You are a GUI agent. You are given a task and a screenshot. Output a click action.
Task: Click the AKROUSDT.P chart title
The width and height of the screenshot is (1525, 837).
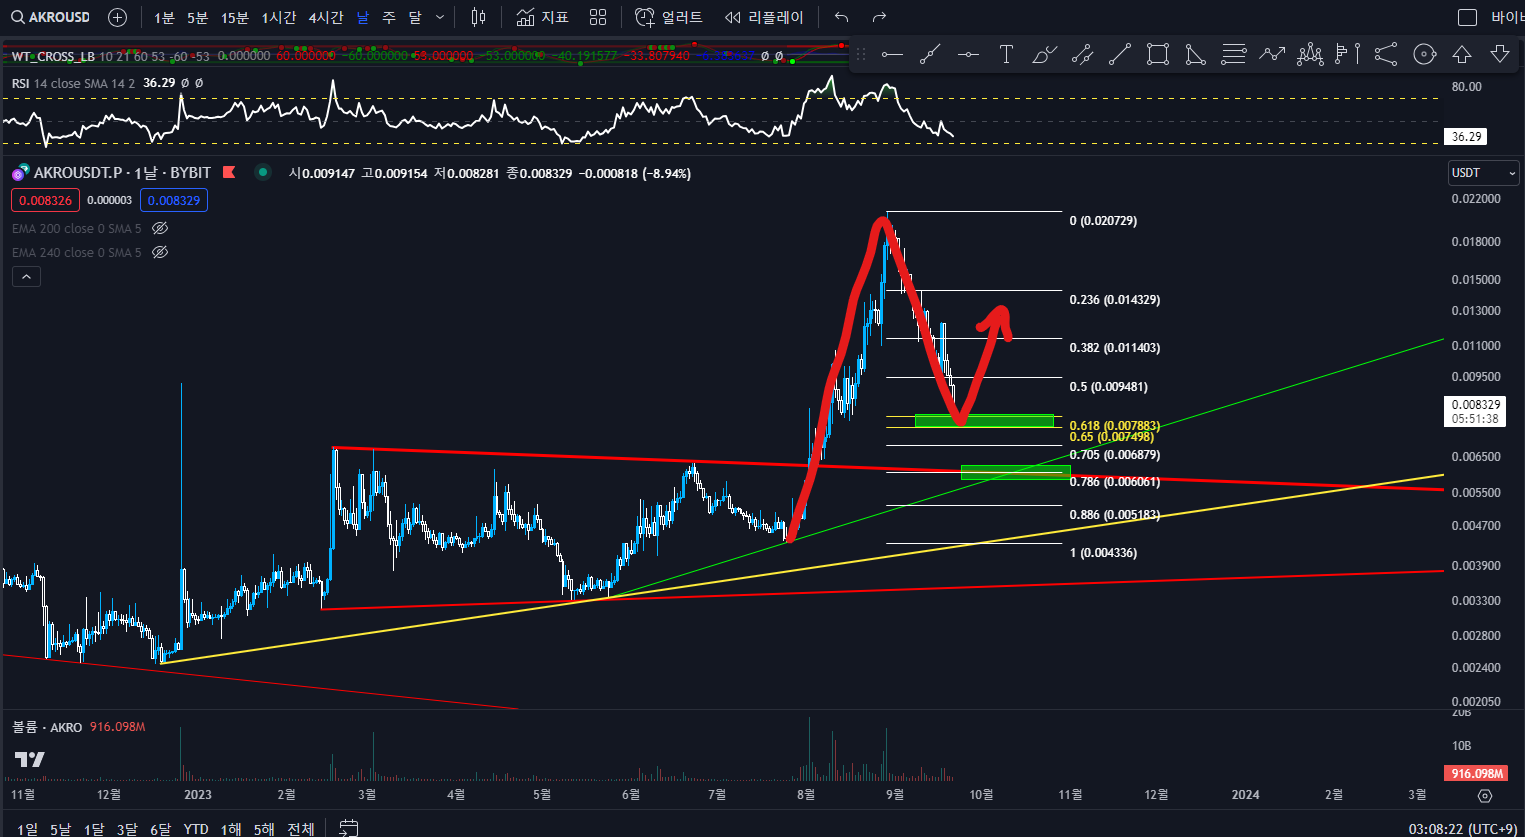(78, 172)
